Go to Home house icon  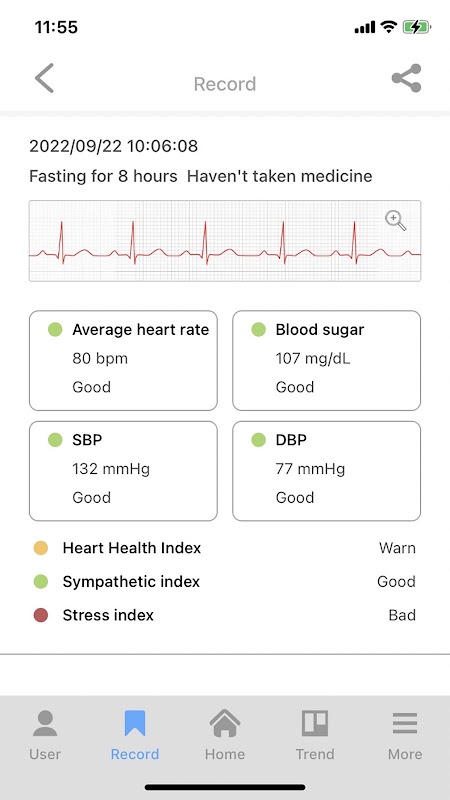point(224,723)
